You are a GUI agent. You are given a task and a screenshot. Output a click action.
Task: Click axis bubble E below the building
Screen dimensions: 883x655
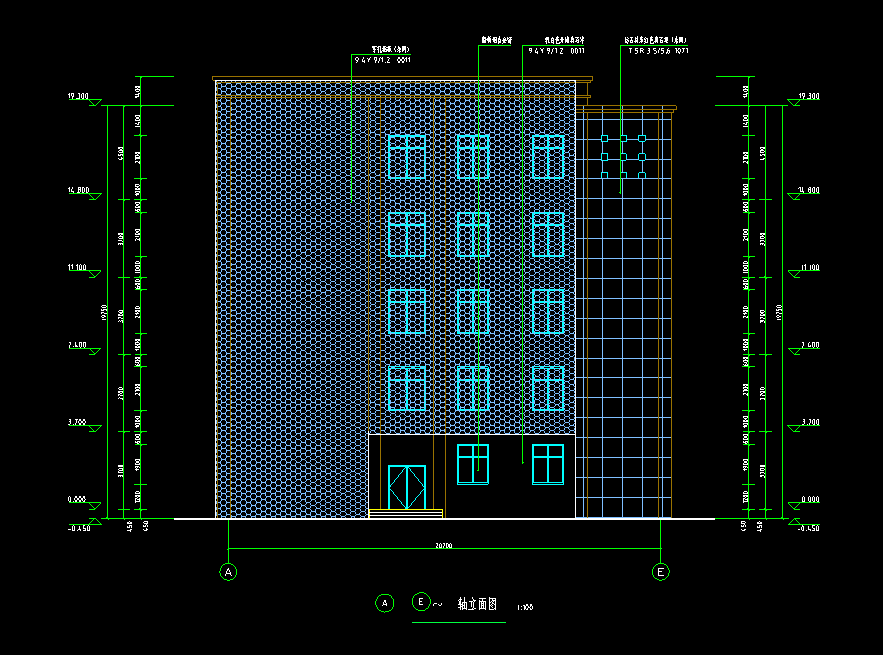(x=660, y=572)
